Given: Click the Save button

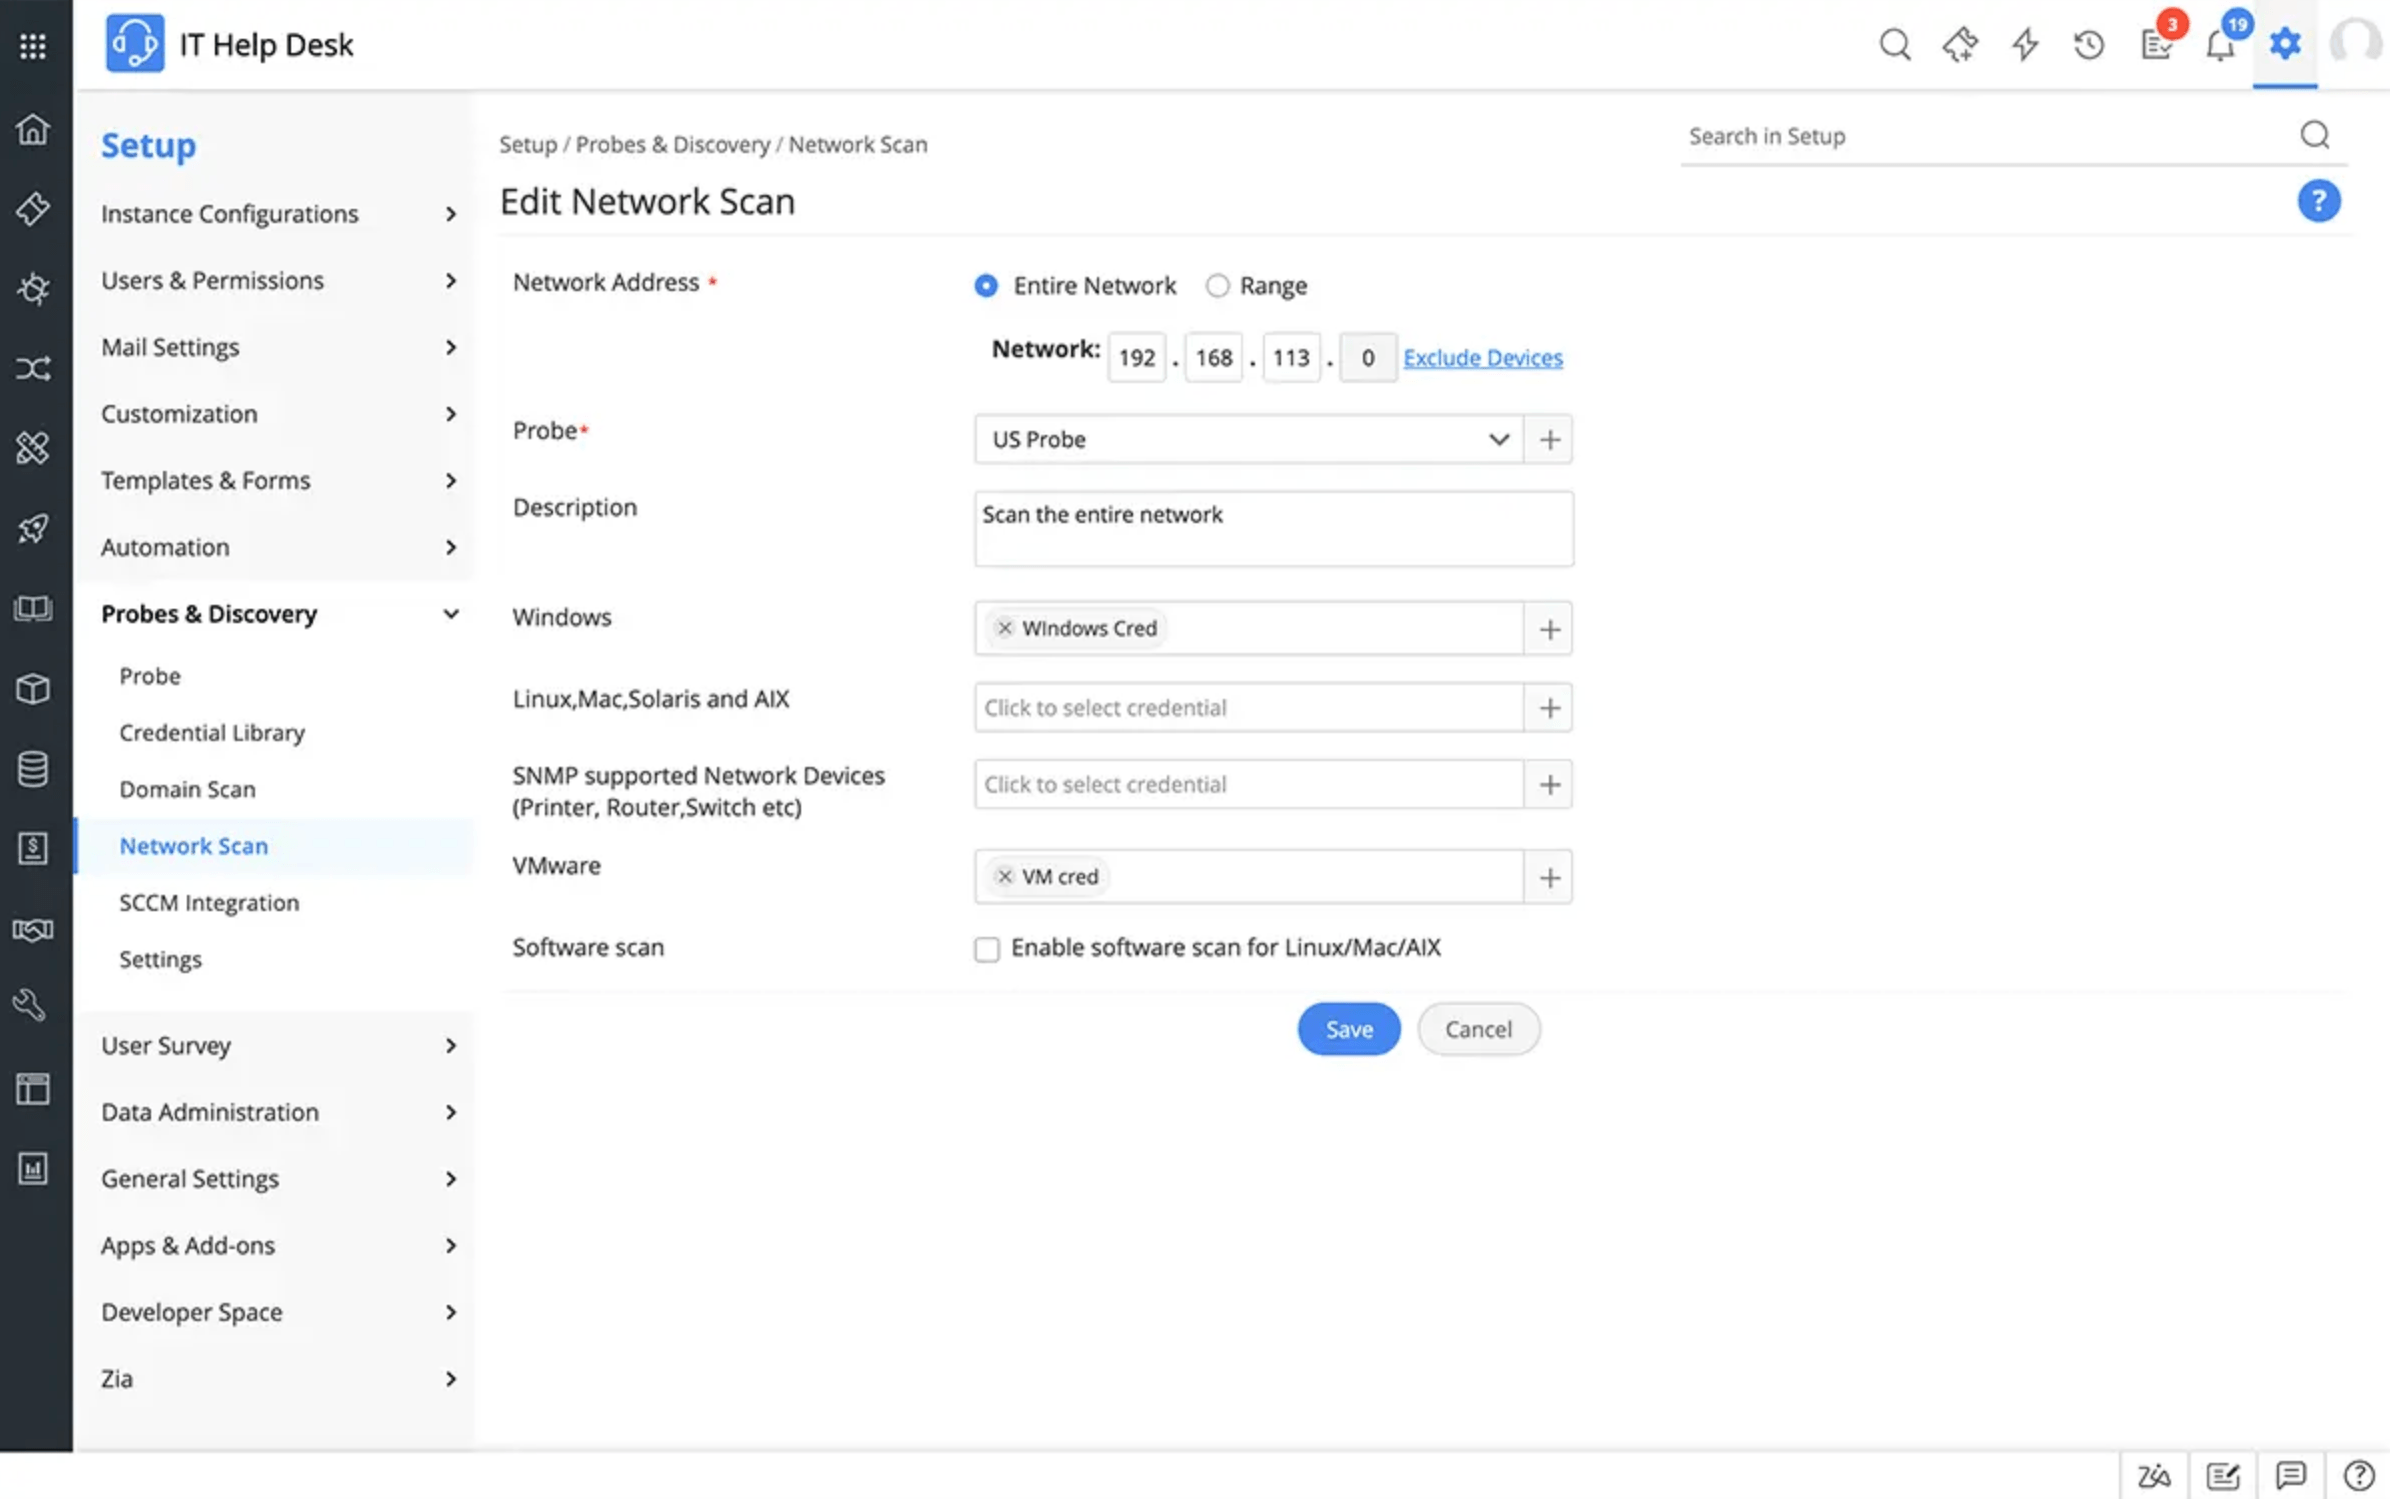Looking at the screenshot, I should click(x=1348, y=1029).
